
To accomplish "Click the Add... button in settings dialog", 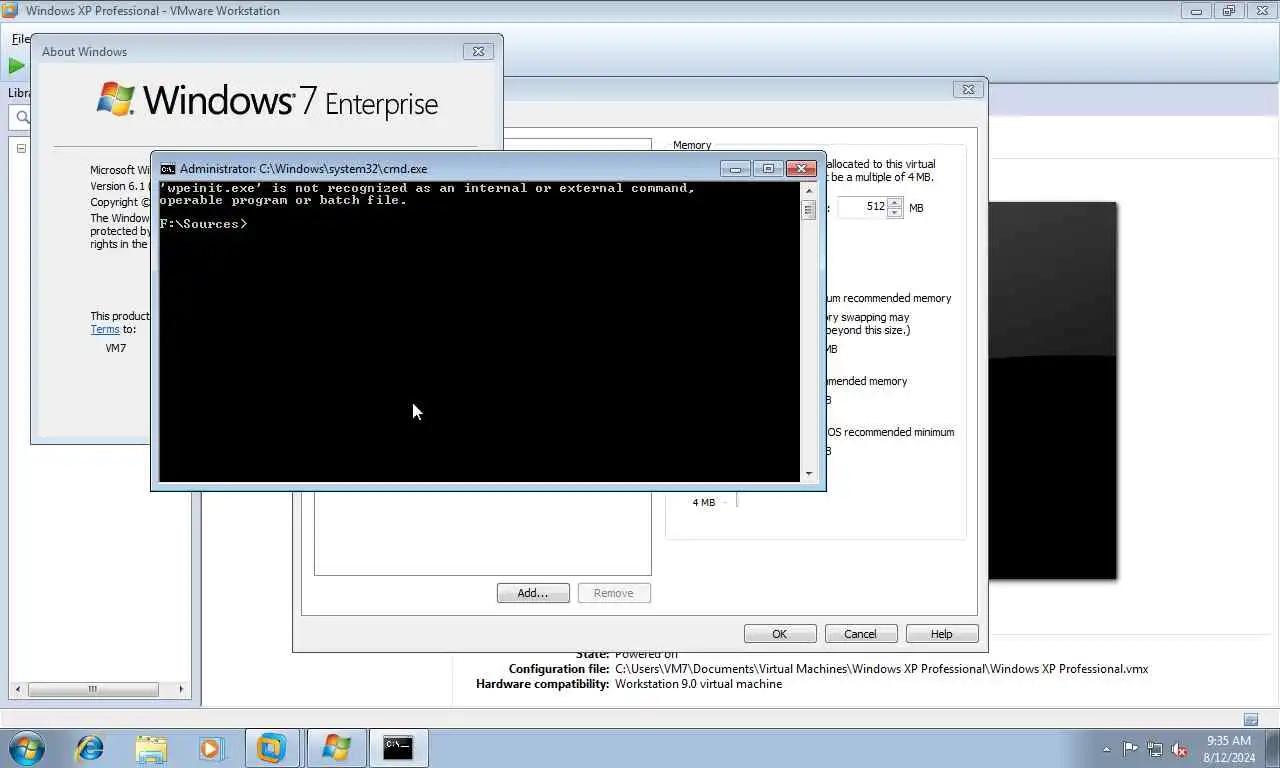I will point(533,593).
